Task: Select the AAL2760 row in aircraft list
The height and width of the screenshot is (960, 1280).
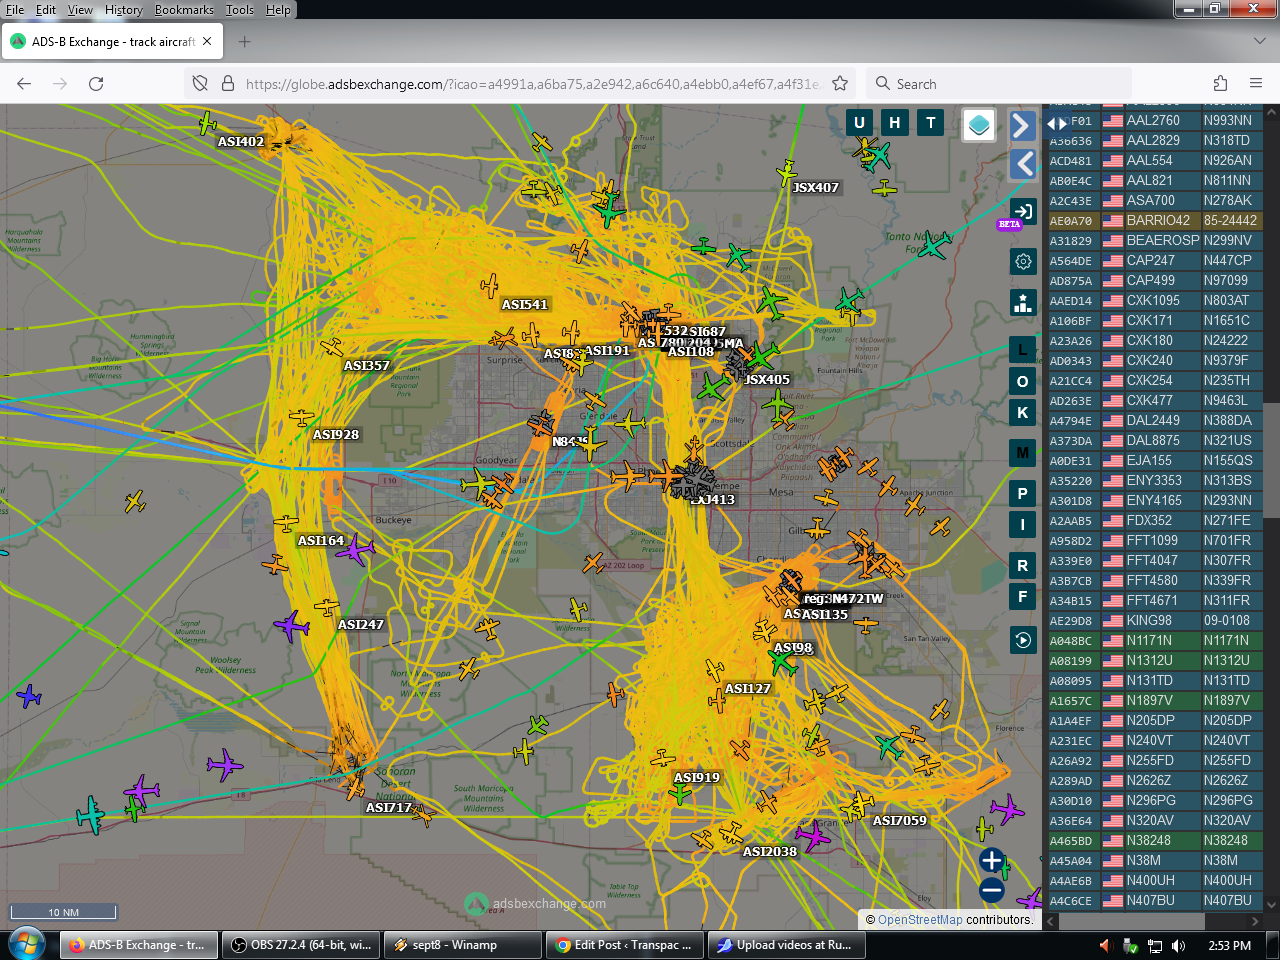Action: pyautogui.click(x=1154, y=120)
